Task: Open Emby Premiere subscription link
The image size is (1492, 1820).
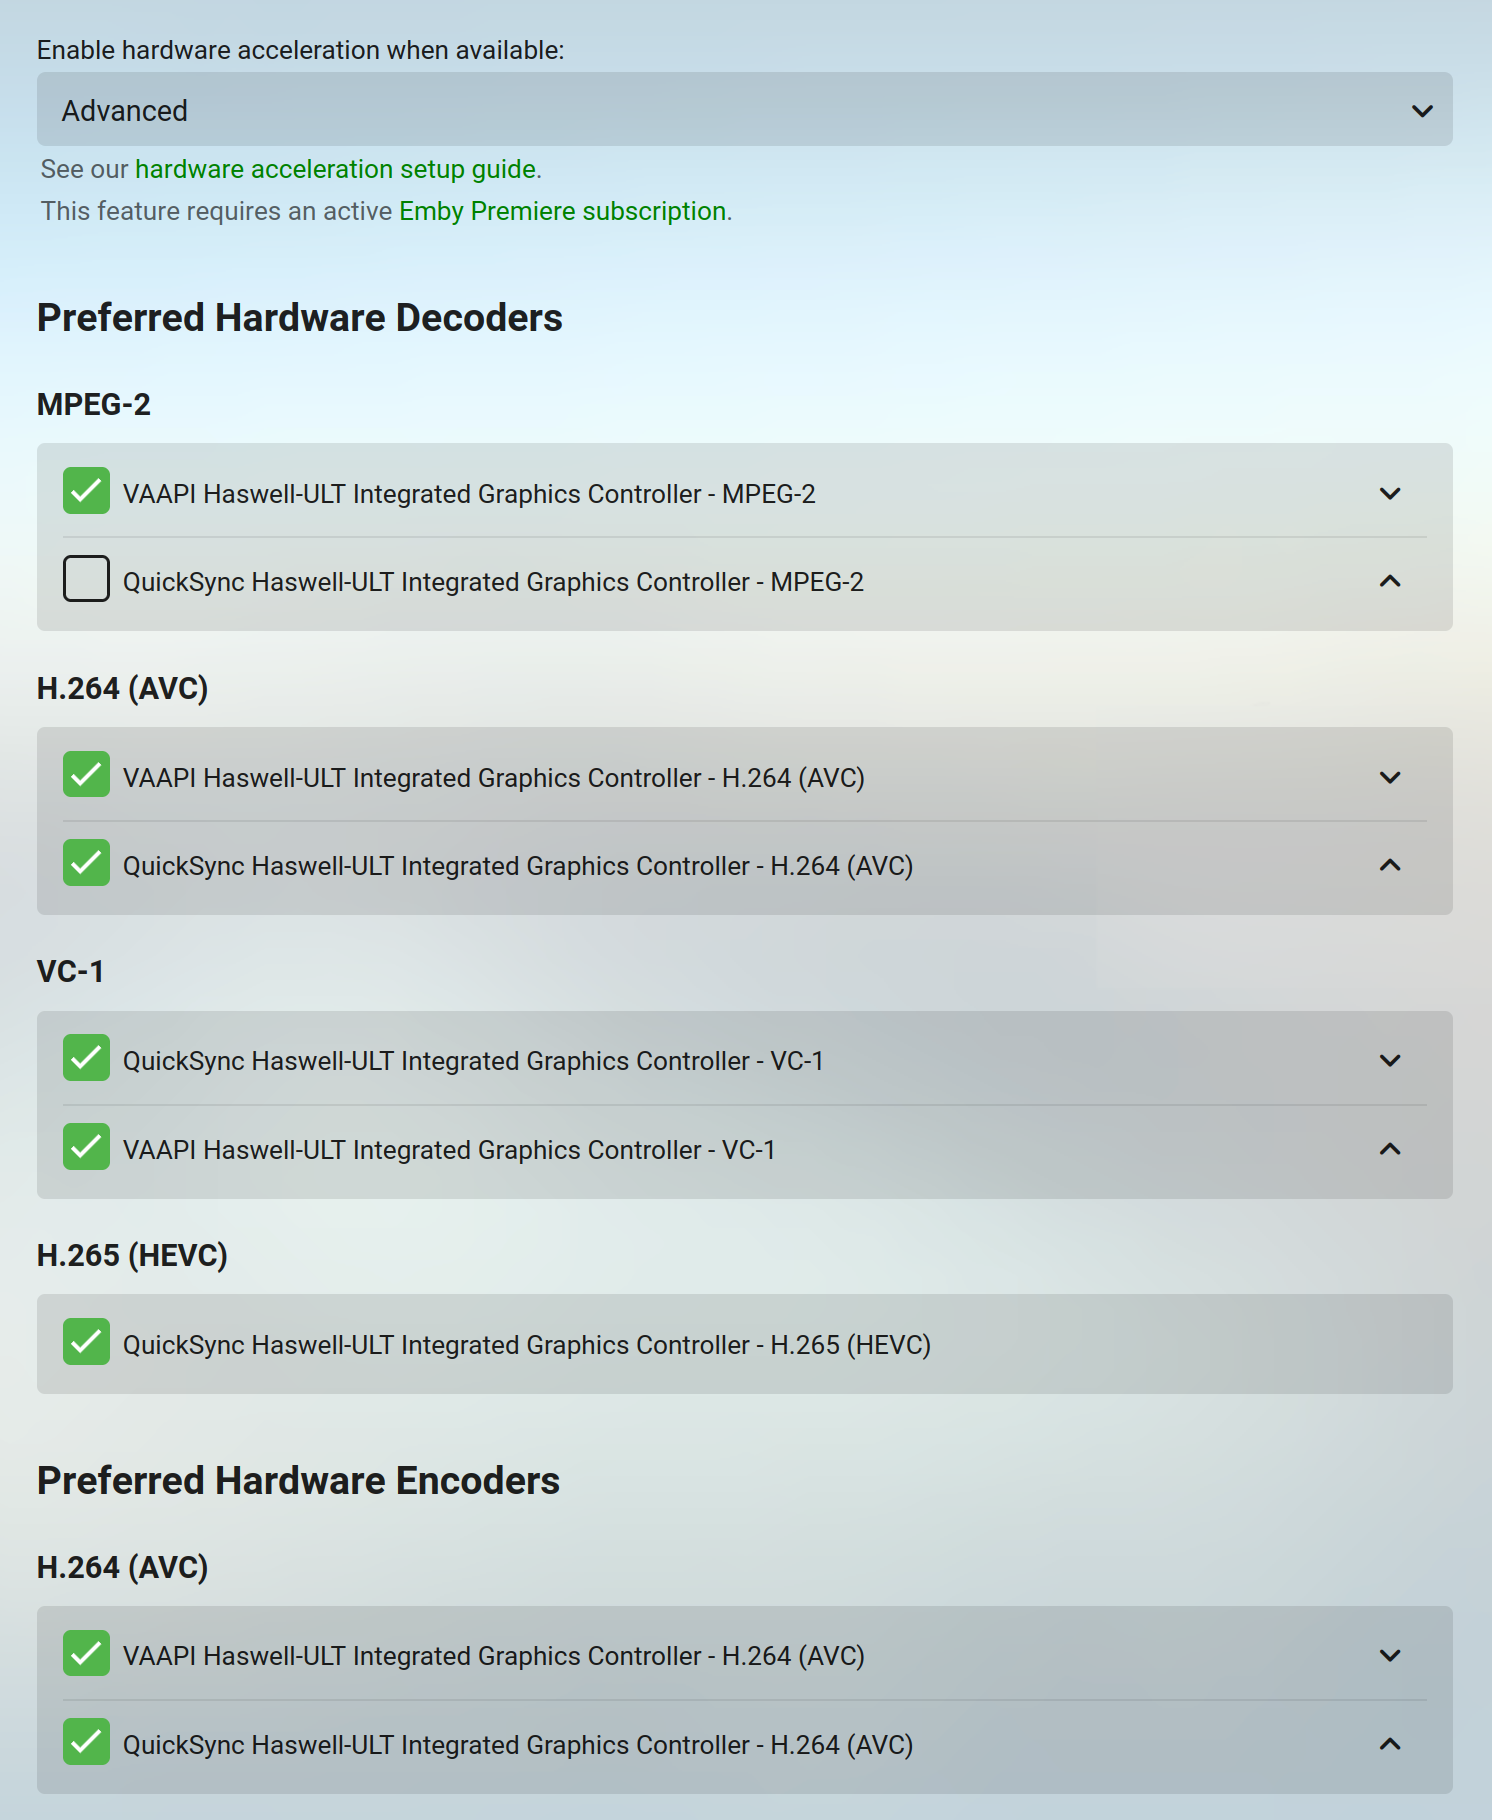Action: click(x=562, y=211)
